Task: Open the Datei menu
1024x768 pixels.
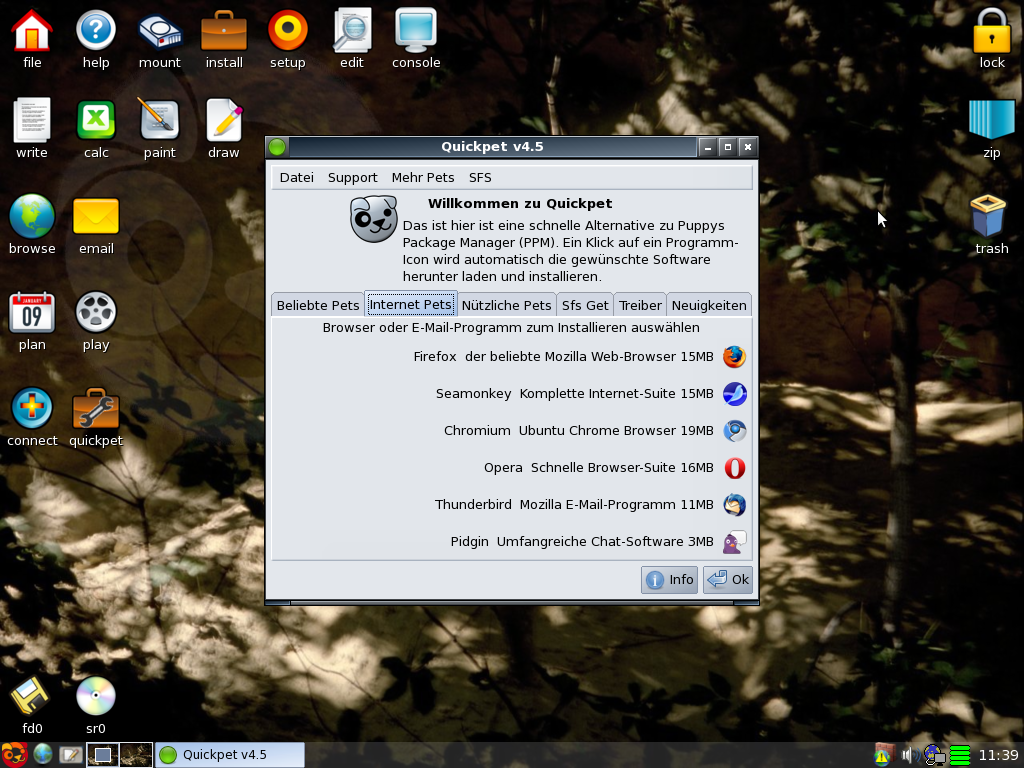Action: 296,178
